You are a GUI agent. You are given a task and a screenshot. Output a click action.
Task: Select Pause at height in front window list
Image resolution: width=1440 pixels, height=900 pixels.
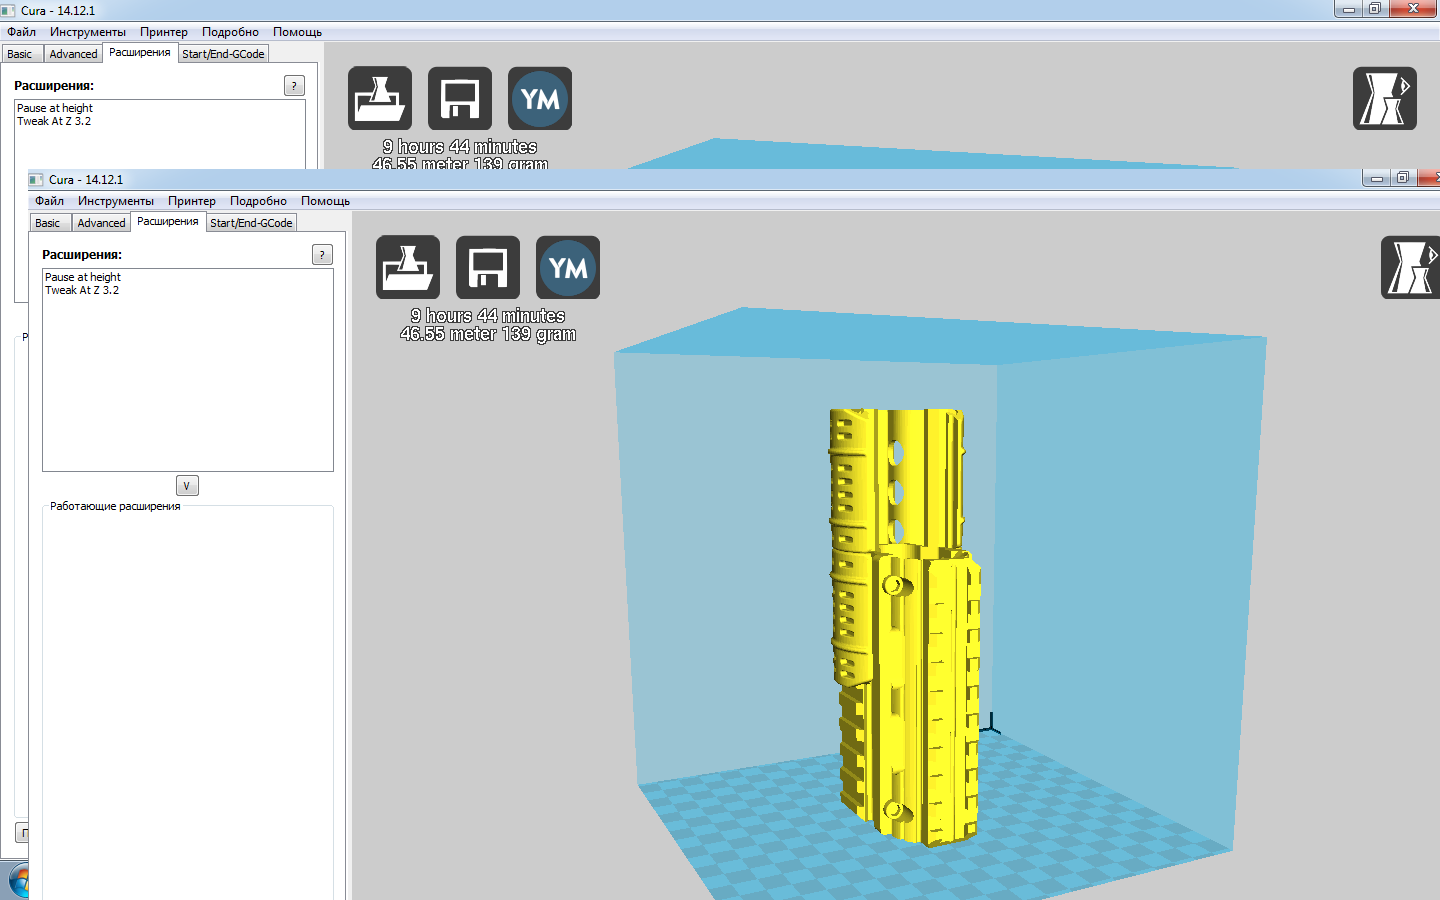(x=83, y=277)
